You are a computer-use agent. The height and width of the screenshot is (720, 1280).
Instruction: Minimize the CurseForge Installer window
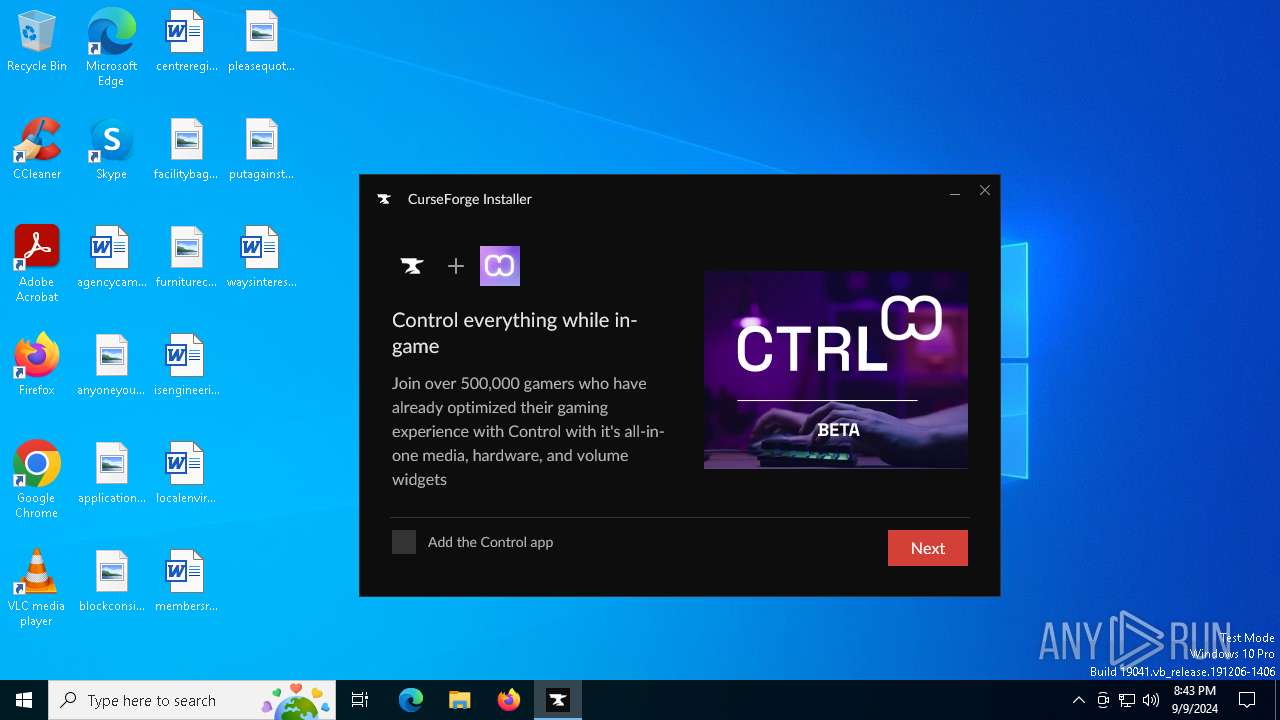click(955, 191)
